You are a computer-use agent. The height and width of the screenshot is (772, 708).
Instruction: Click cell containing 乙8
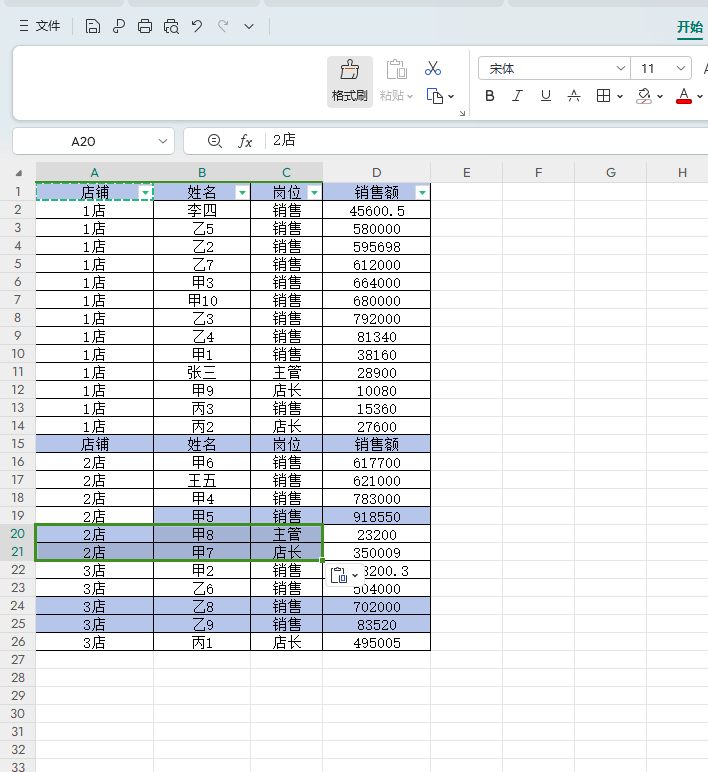click(x=202, y=606)
